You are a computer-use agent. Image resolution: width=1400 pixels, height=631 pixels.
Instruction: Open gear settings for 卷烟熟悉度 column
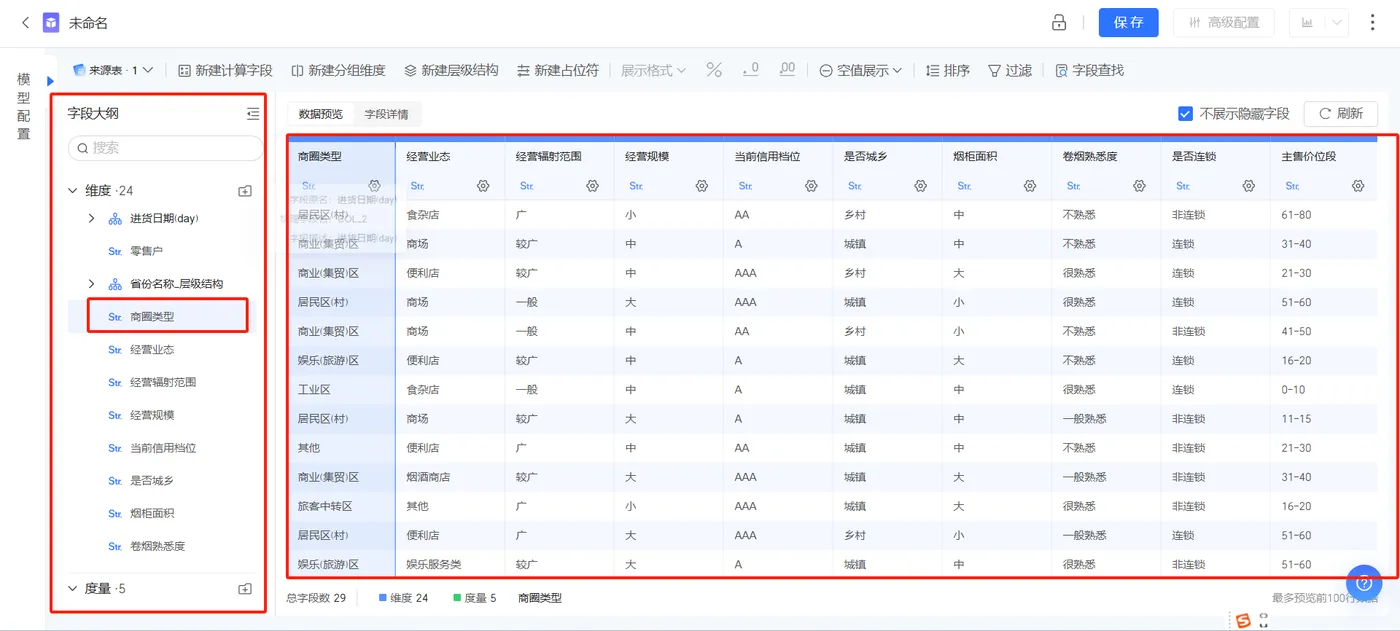[1139, 186]
